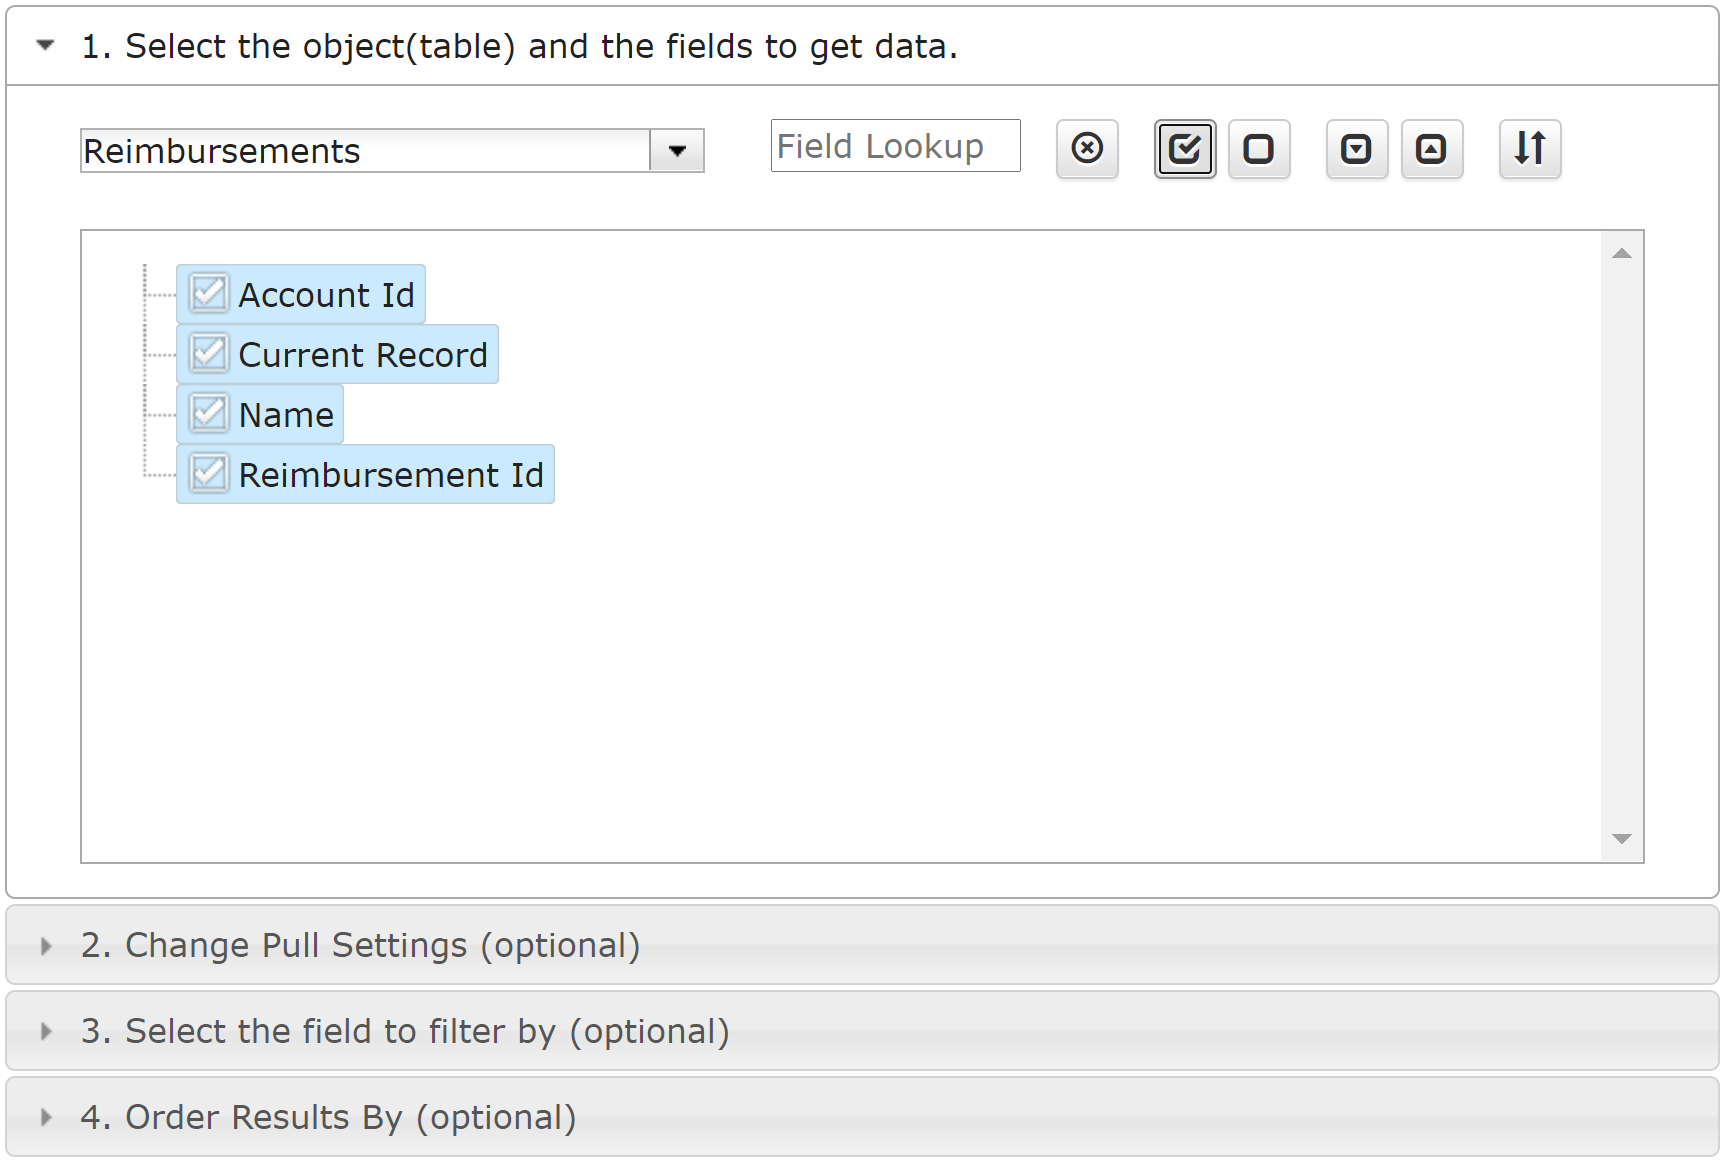
Task: Click the collapse all up-arrow icon
Action: [x=1432, y=149]
